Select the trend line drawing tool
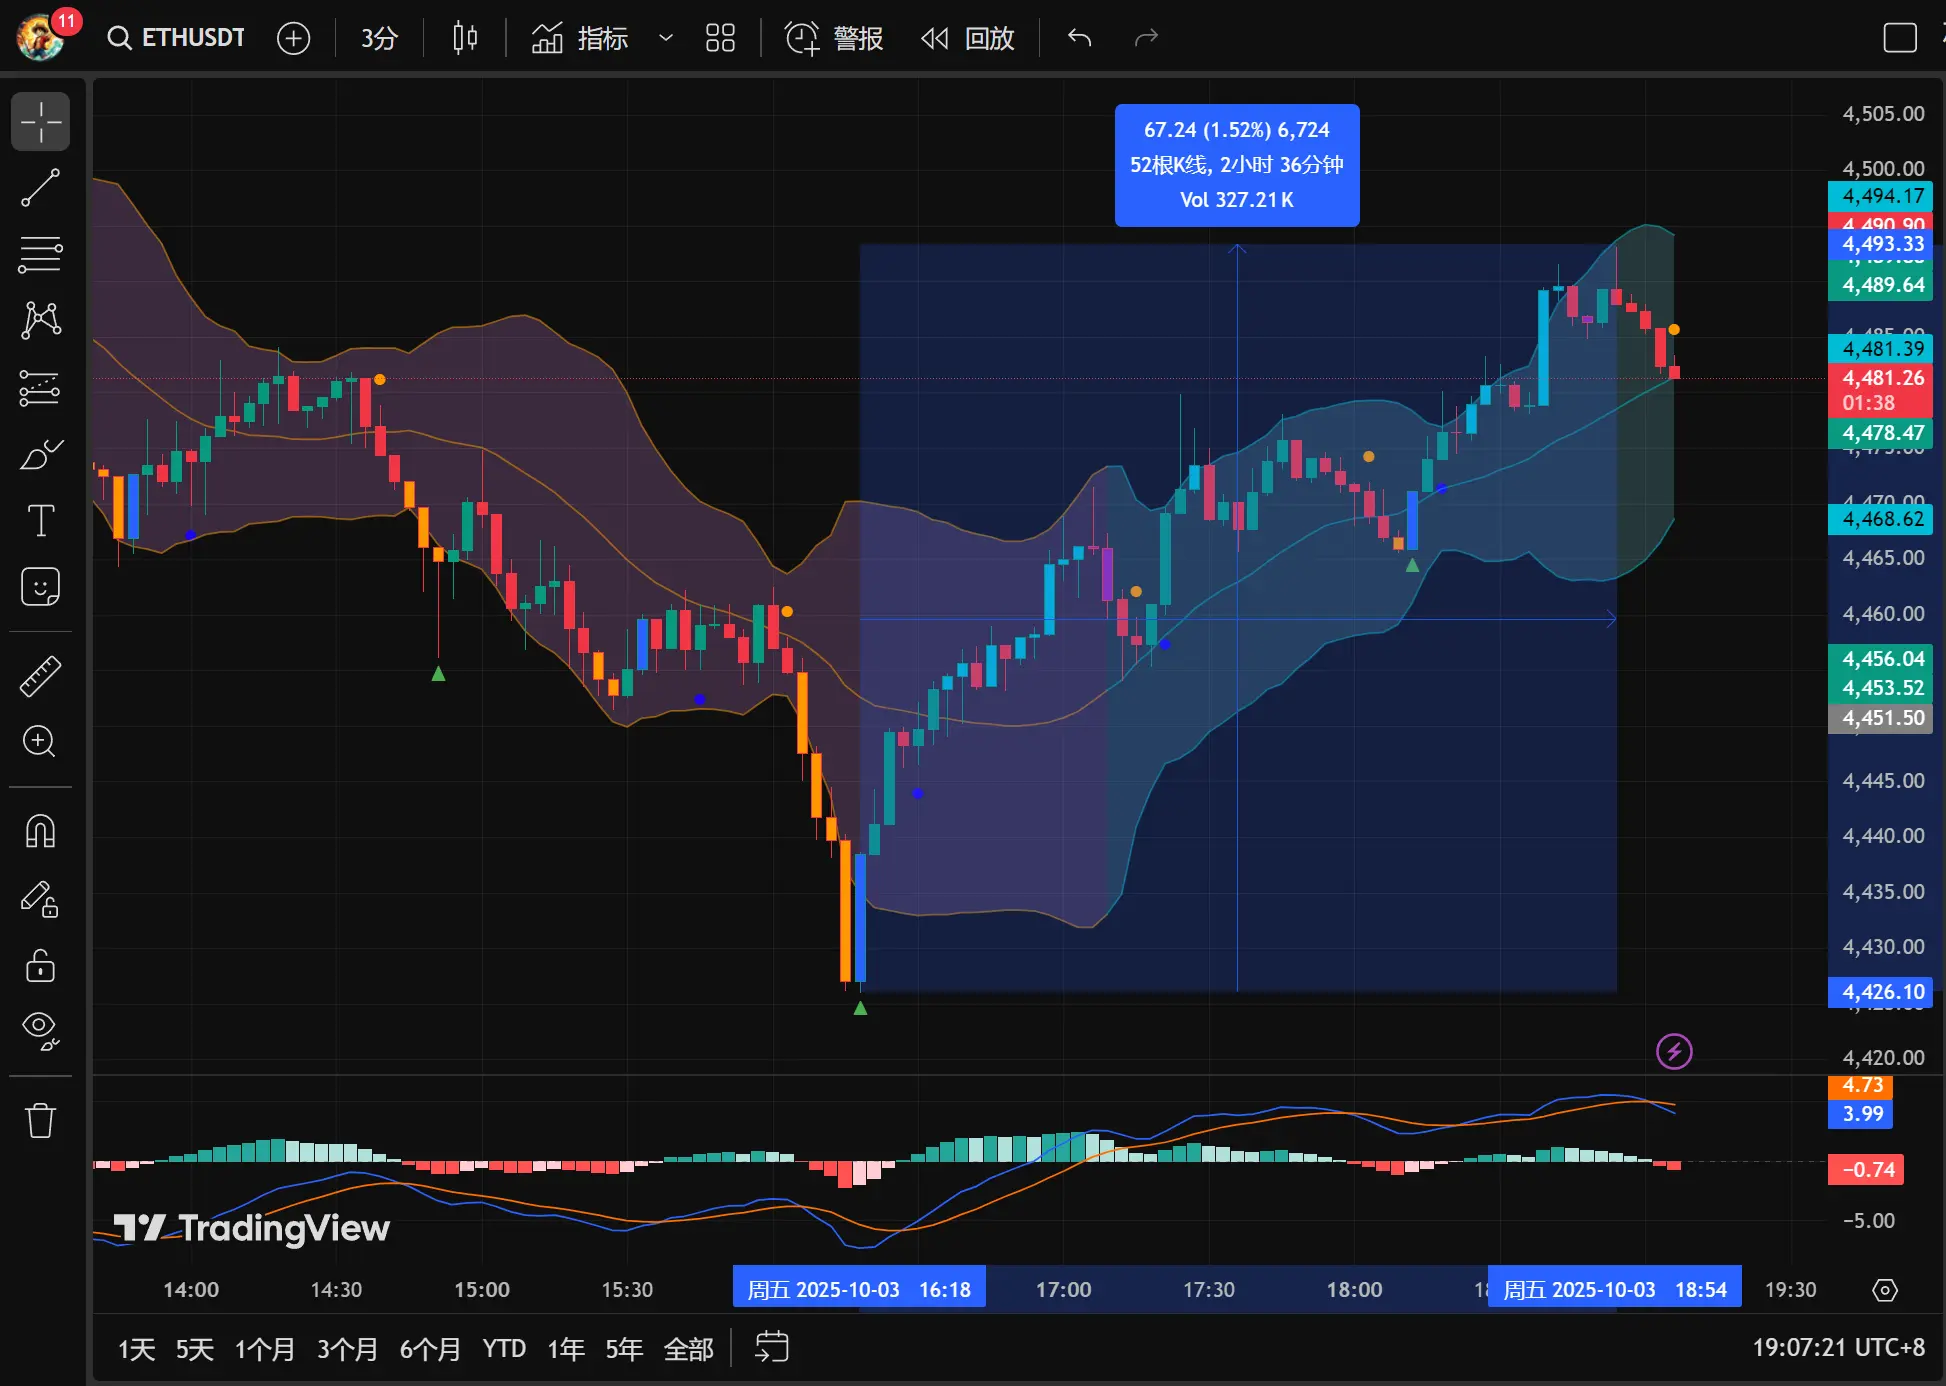 (40, 188)
